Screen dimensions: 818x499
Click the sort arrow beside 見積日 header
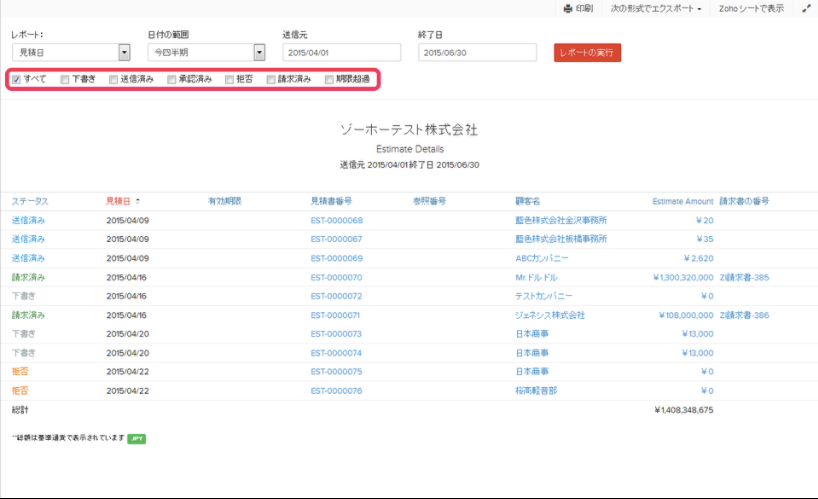point(138,201)
